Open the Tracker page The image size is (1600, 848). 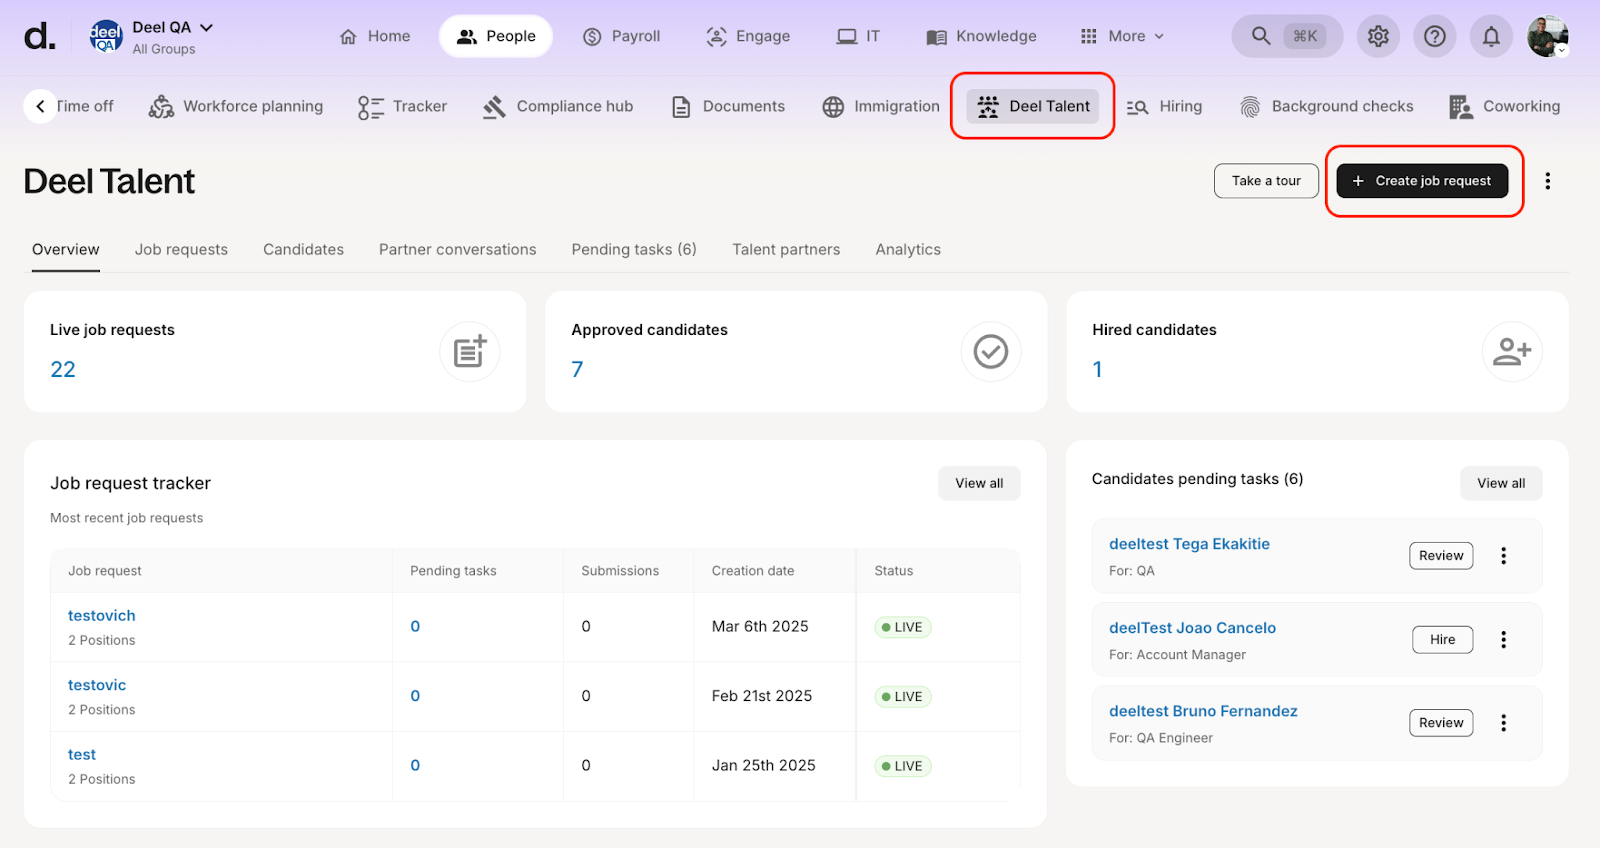pyautogui.click(x=402, y=106)
